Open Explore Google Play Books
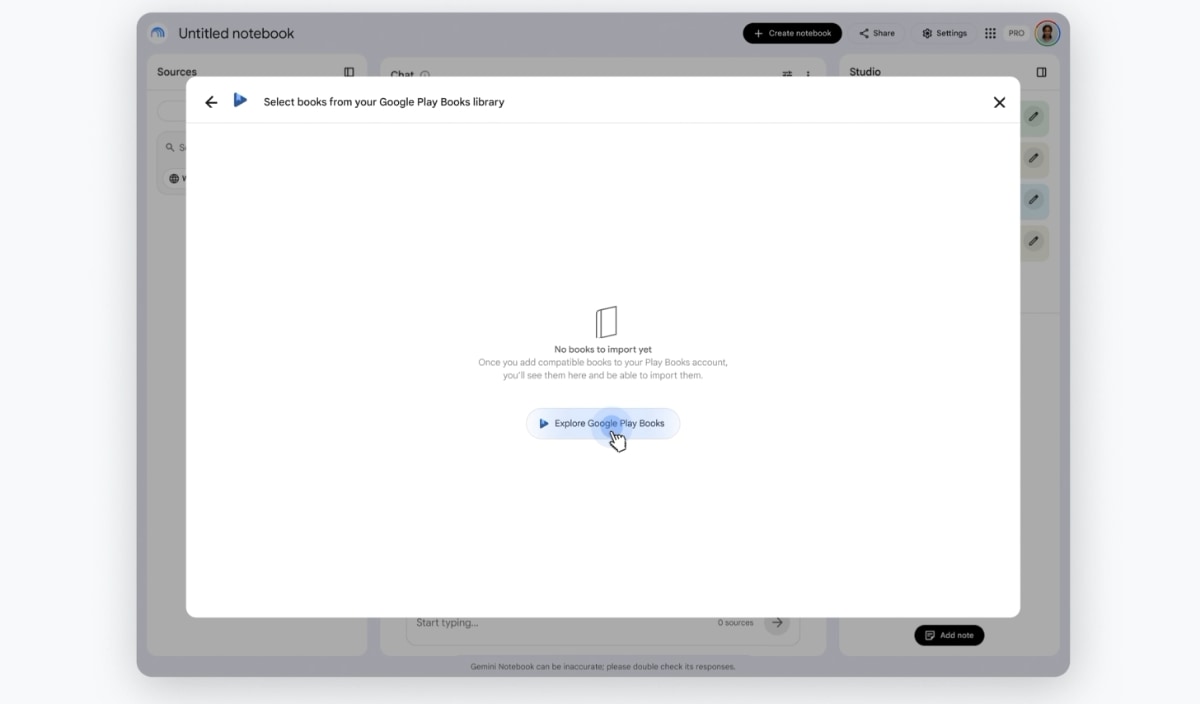 [x=603, y=423]
